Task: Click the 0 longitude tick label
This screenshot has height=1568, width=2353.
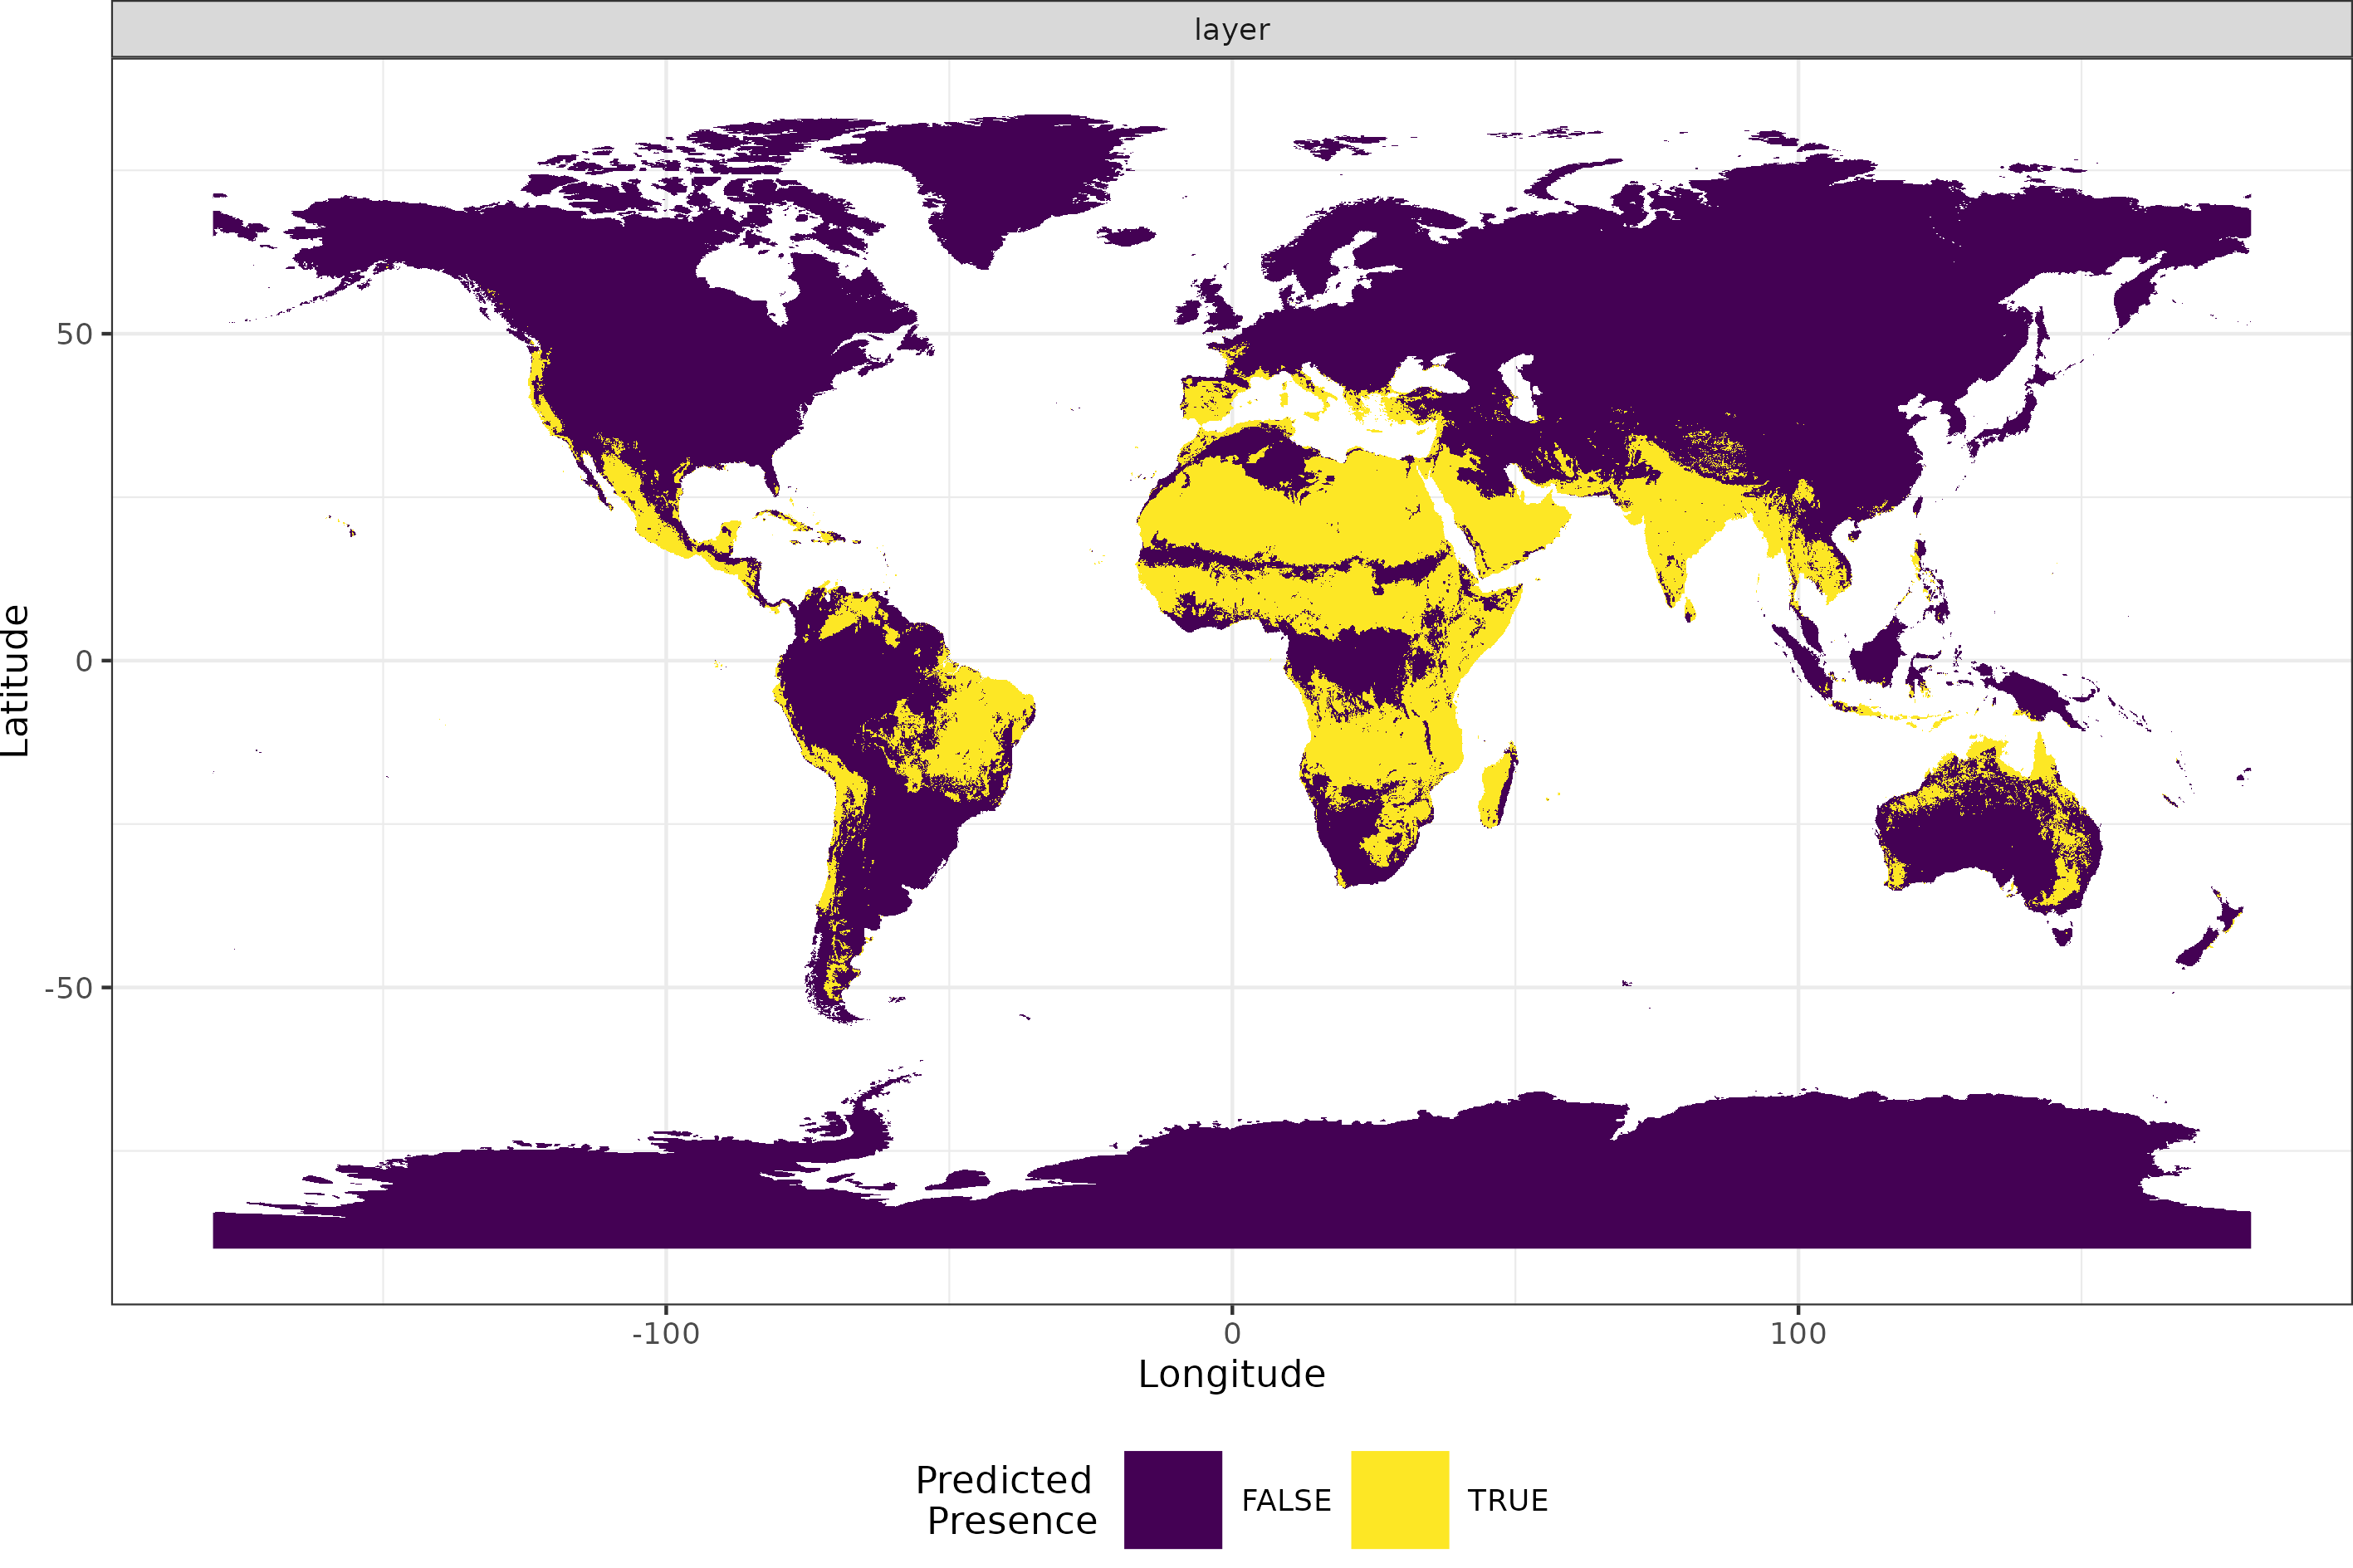Action: [x=1232, y=1334]
